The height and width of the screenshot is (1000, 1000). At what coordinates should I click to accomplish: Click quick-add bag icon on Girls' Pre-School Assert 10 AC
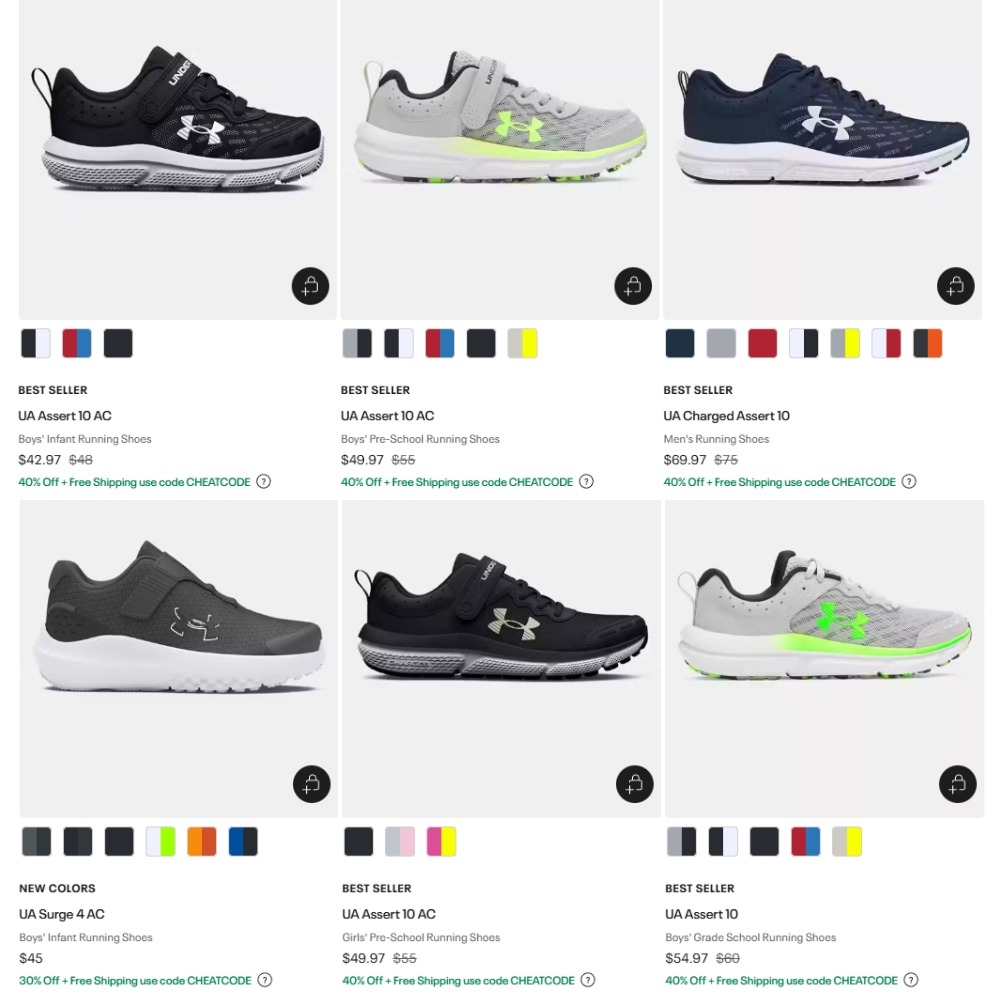coord(635,784)
